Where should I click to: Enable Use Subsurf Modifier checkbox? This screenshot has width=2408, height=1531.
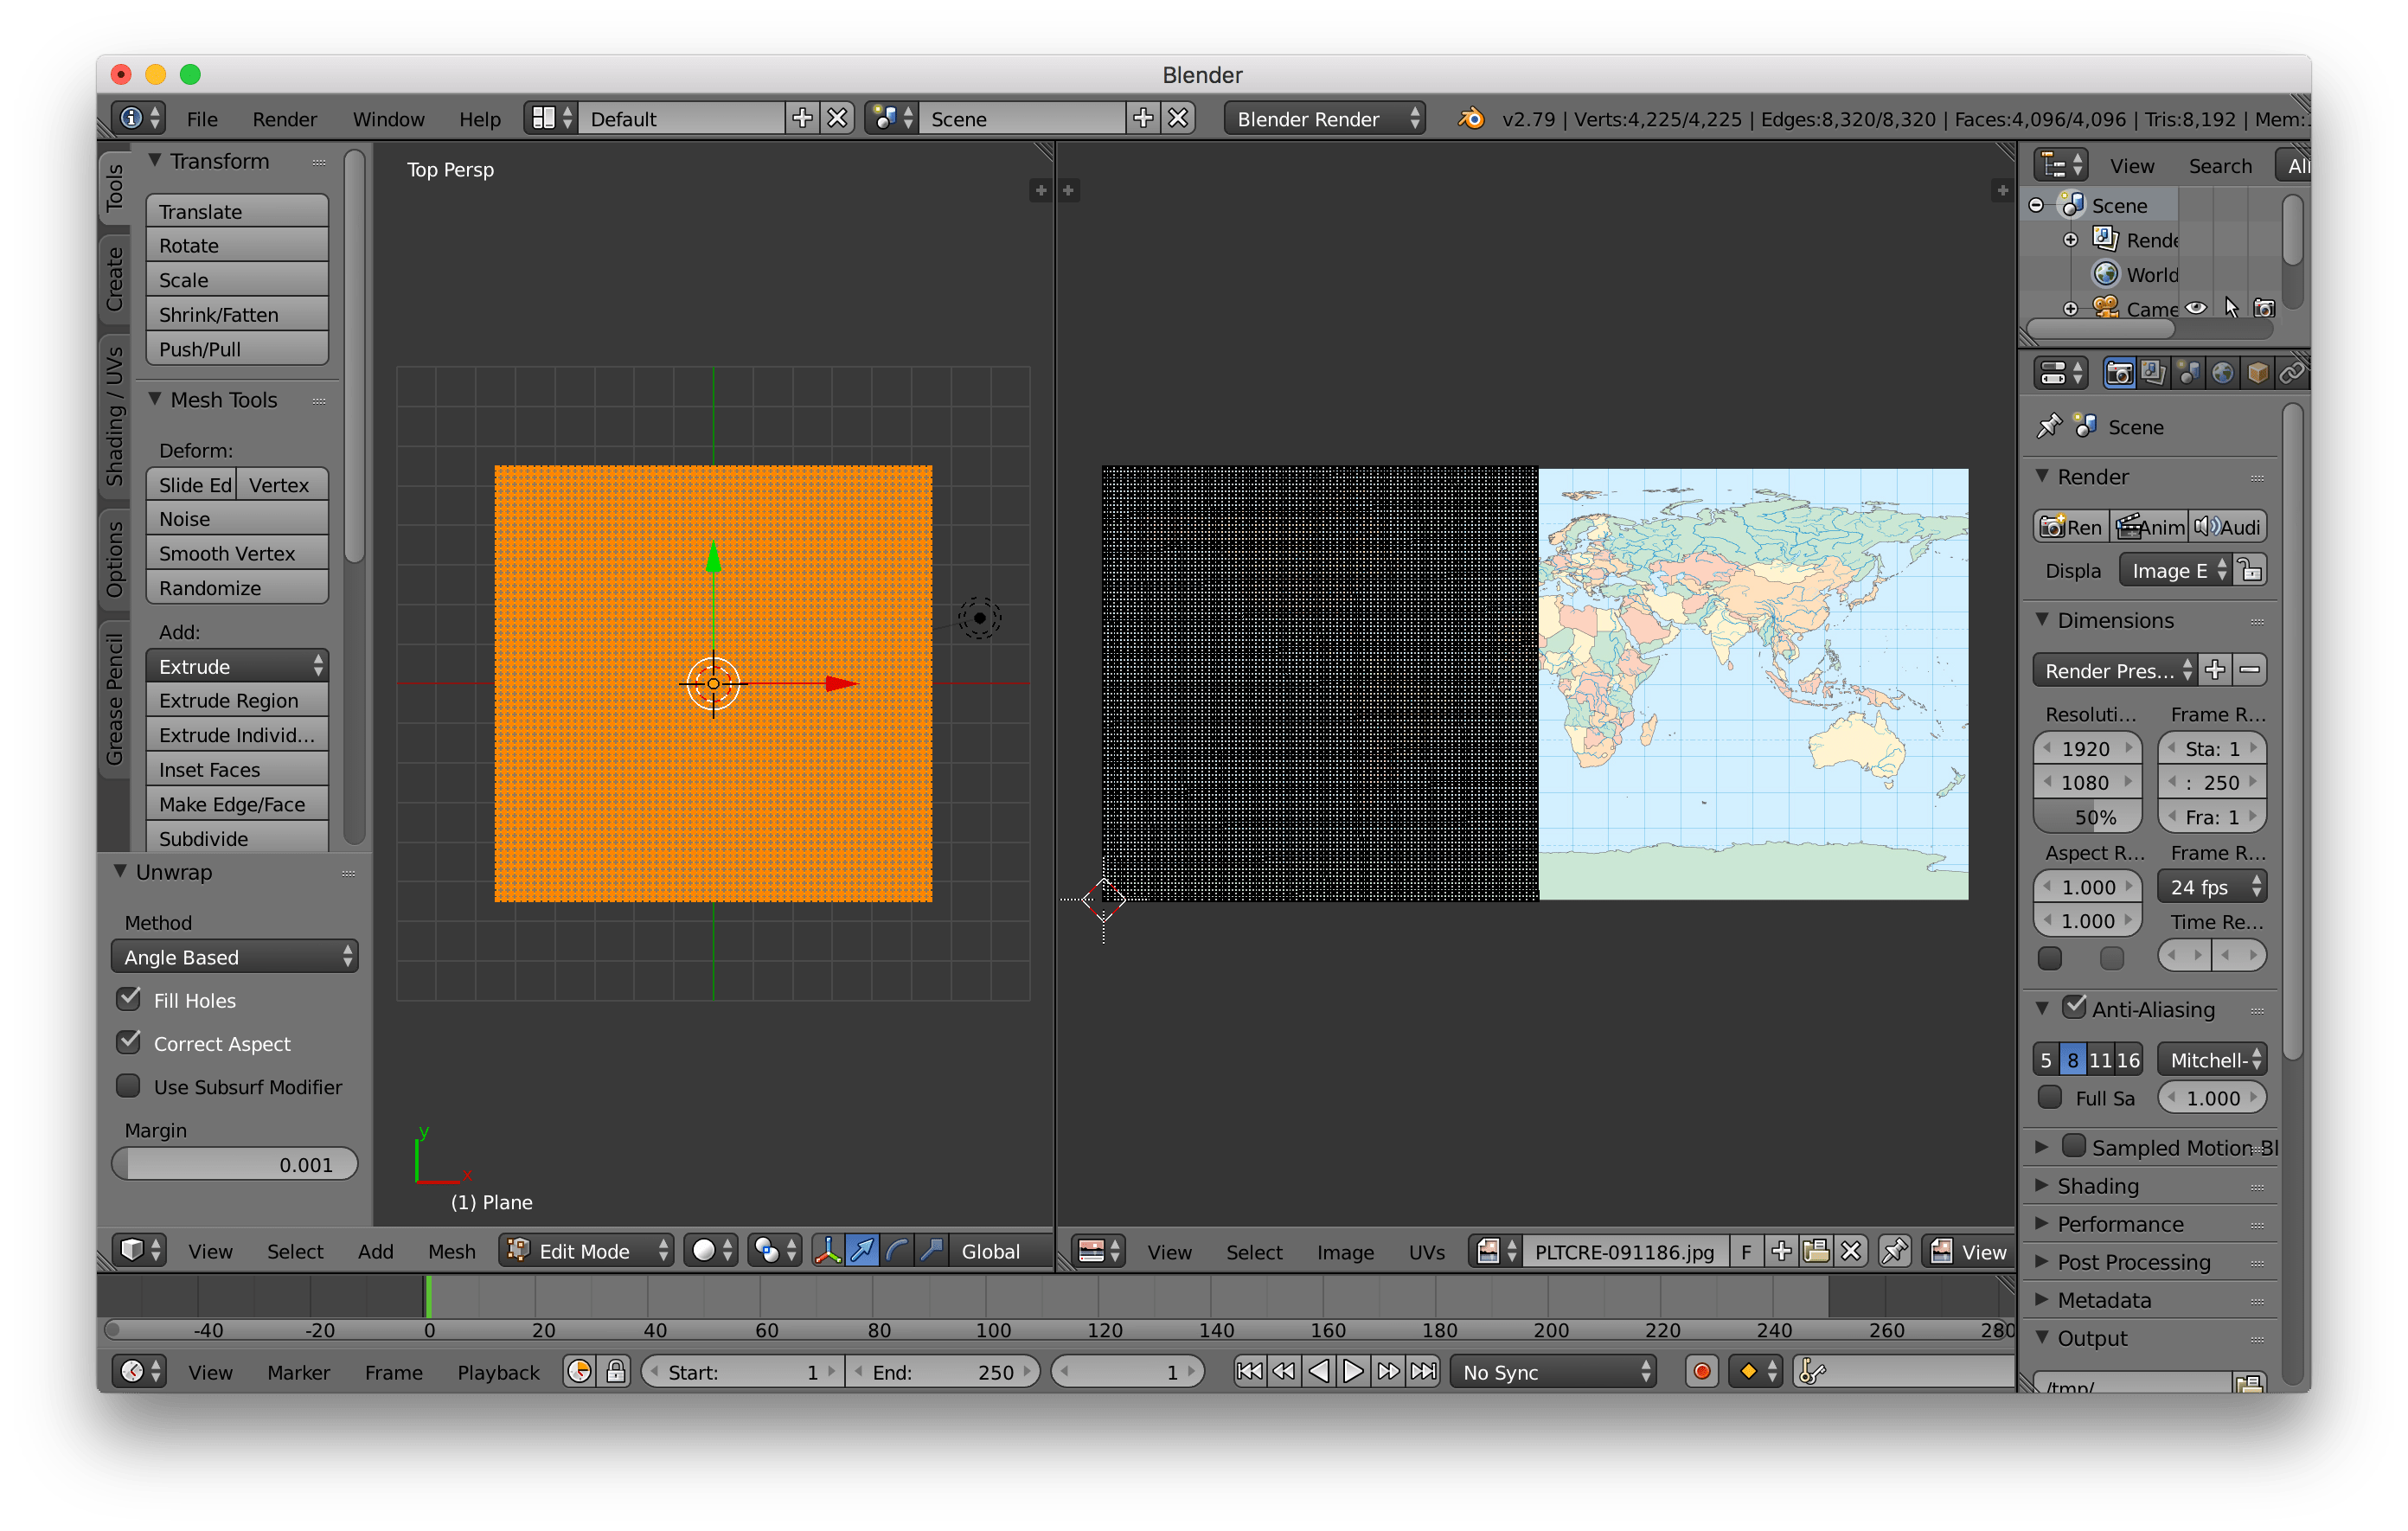[129, 1086]
